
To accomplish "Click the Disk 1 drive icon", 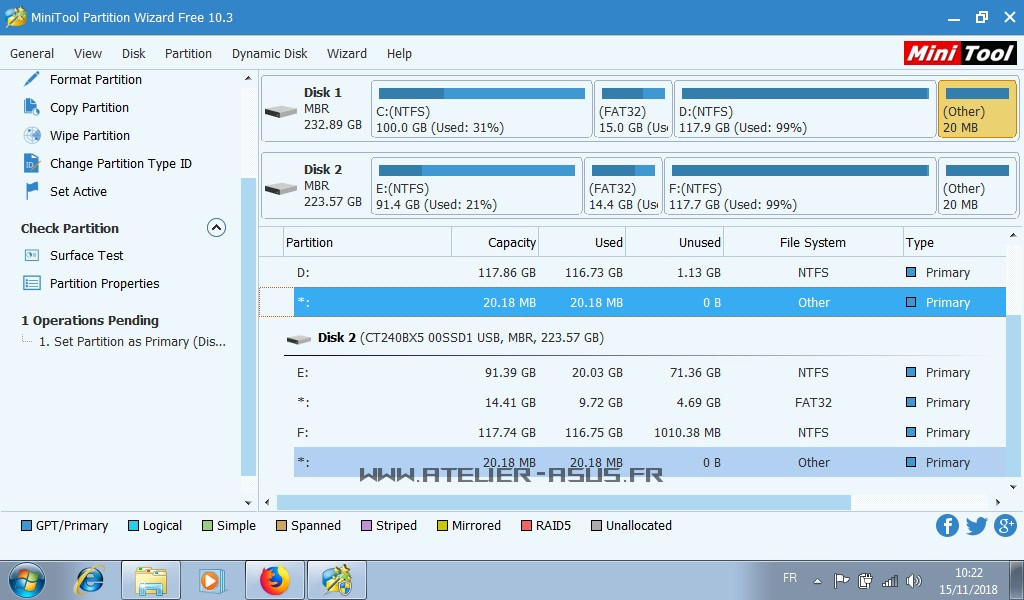I will click(x=281, y=112).
